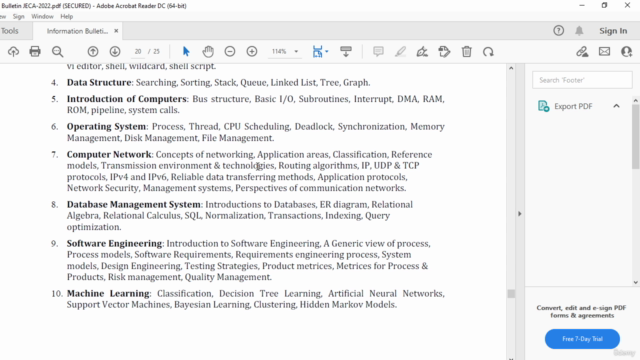Click the 'Operating System' heading text

point(106,127)
